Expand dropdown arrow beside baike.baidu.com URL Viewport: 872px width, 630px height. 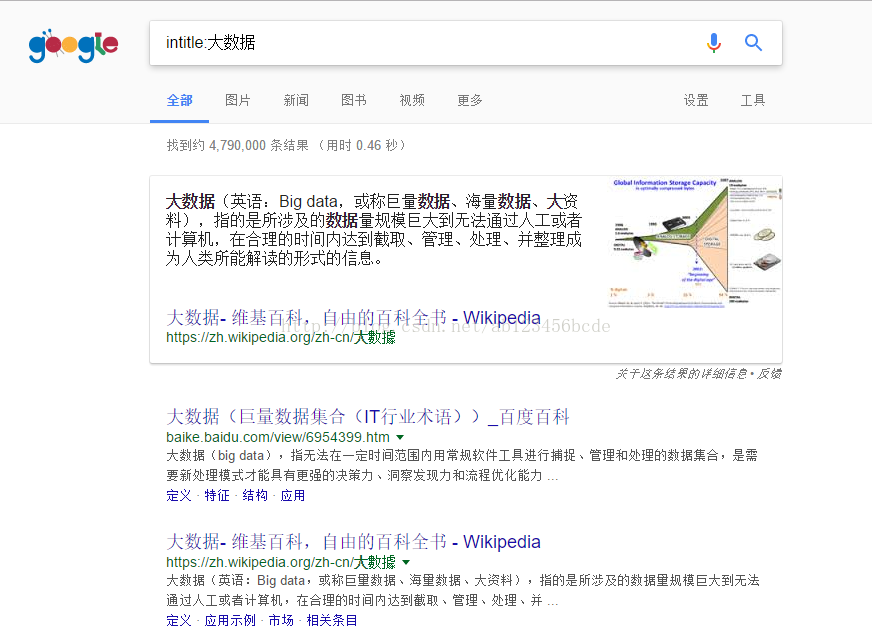pos(400,438)
